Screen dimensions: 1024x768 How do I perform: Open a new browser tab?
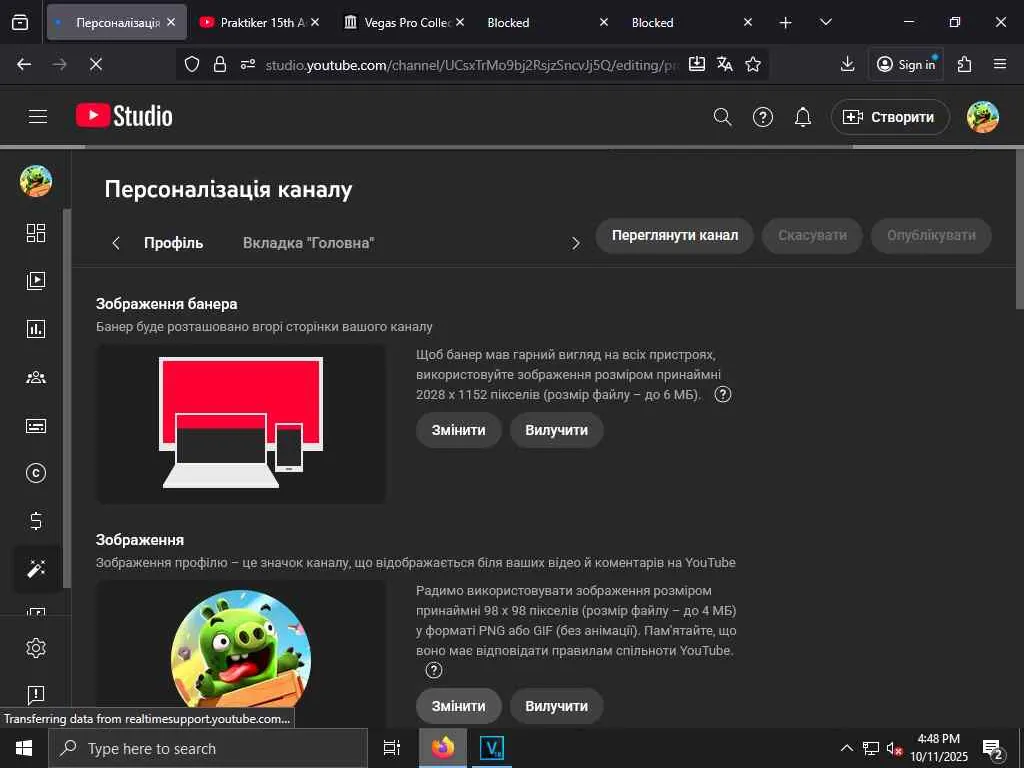tap(786, 22)
